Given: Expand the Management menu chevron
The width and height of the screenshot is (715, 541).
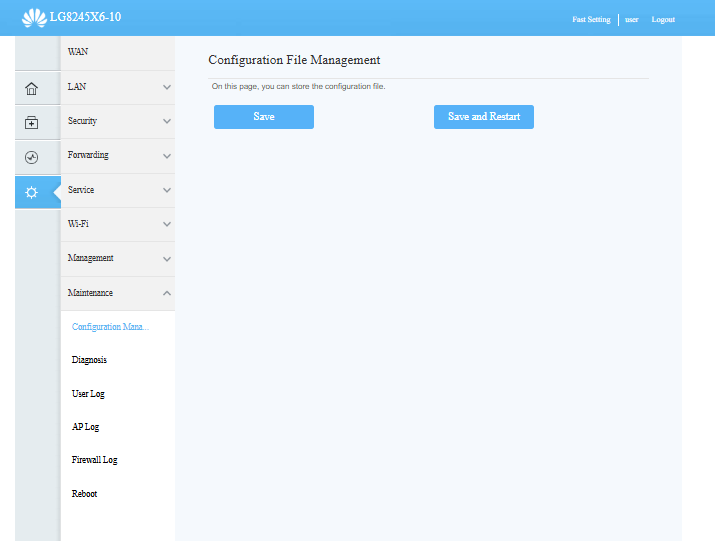Looking at the screenshot, I should pyautogui.click(x=167, y=259).
